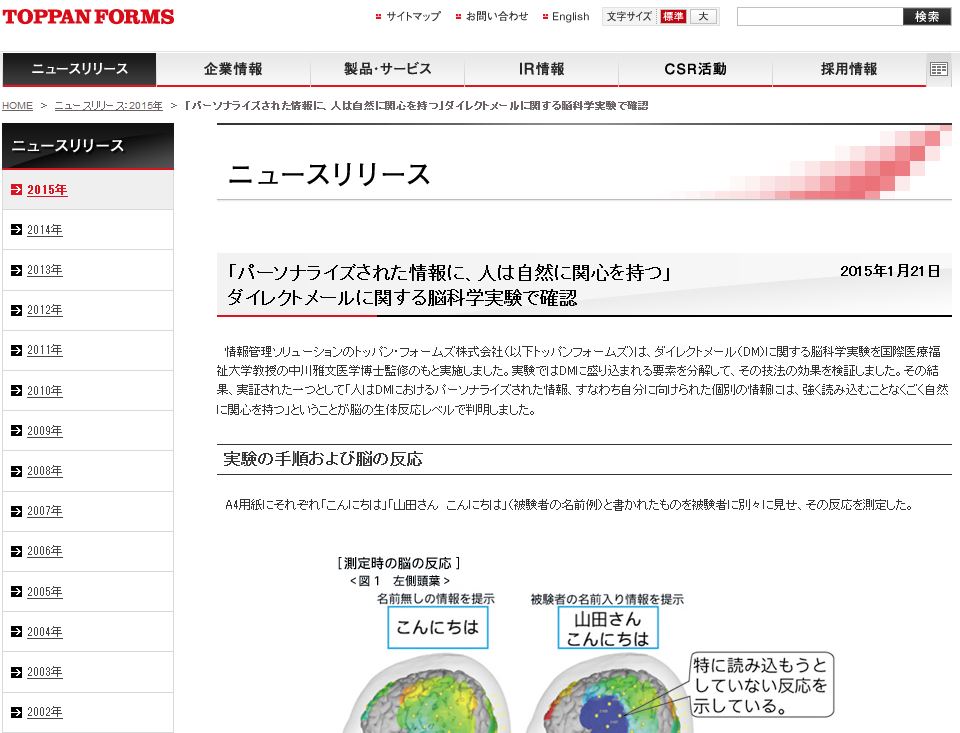This screenshot has width=960, height=733.
Task: Focus the site search input field
Action: tap(820, 17)
